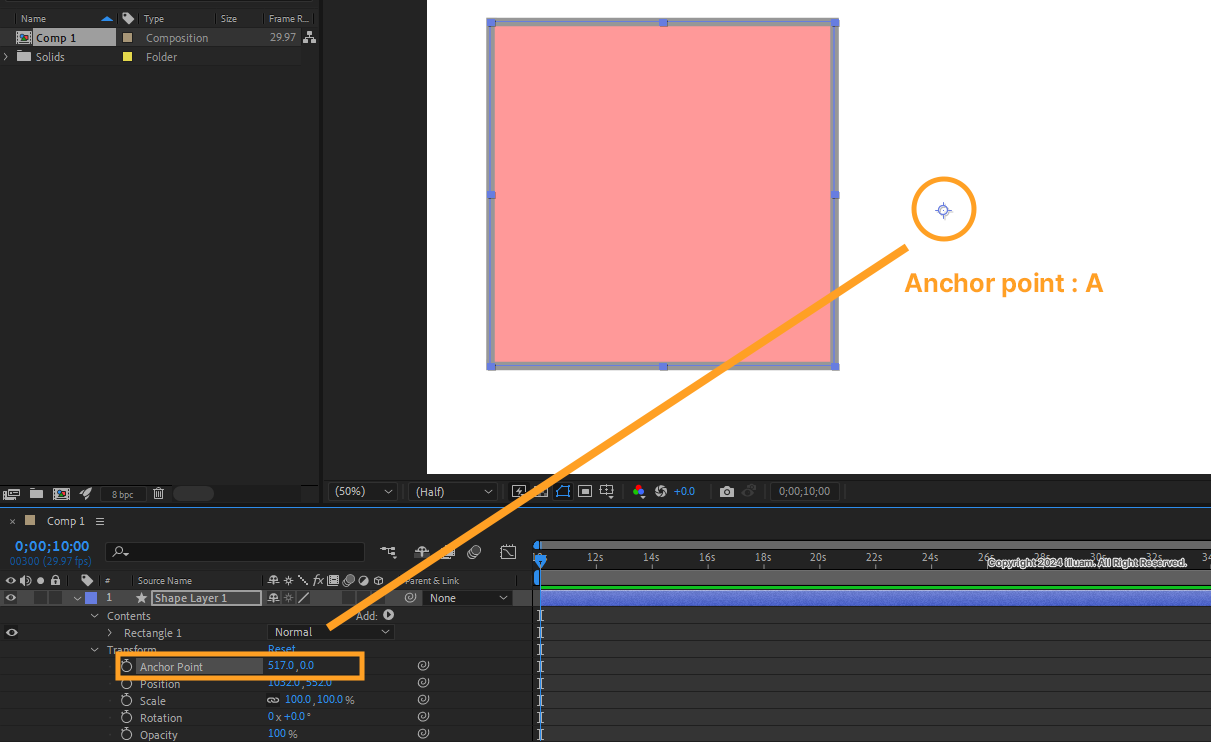Delete selected project item with trash icon

[x=158, y=493]
